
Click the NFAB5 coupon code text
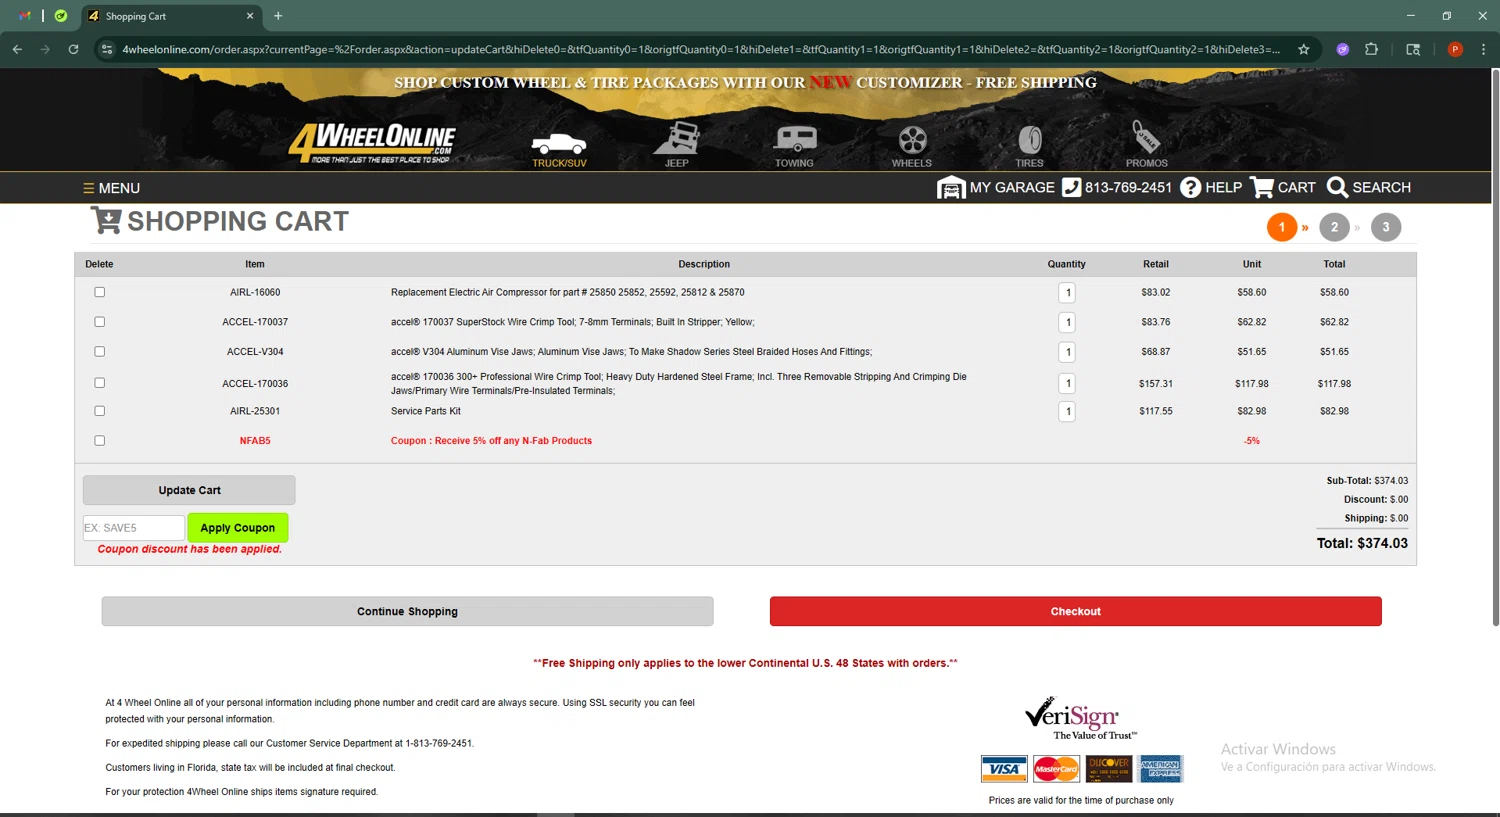point(255,441)
